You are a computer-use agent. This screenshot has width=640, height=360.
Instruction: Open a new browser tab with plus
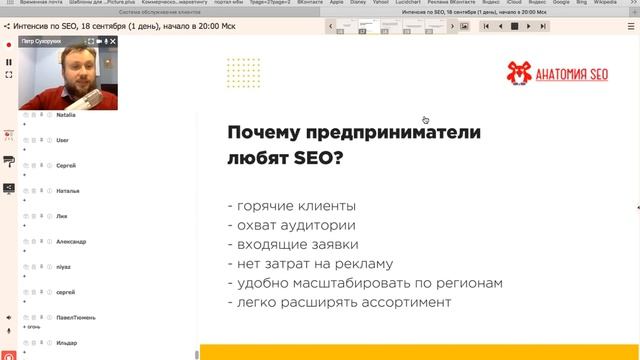(x=634, y=12)
